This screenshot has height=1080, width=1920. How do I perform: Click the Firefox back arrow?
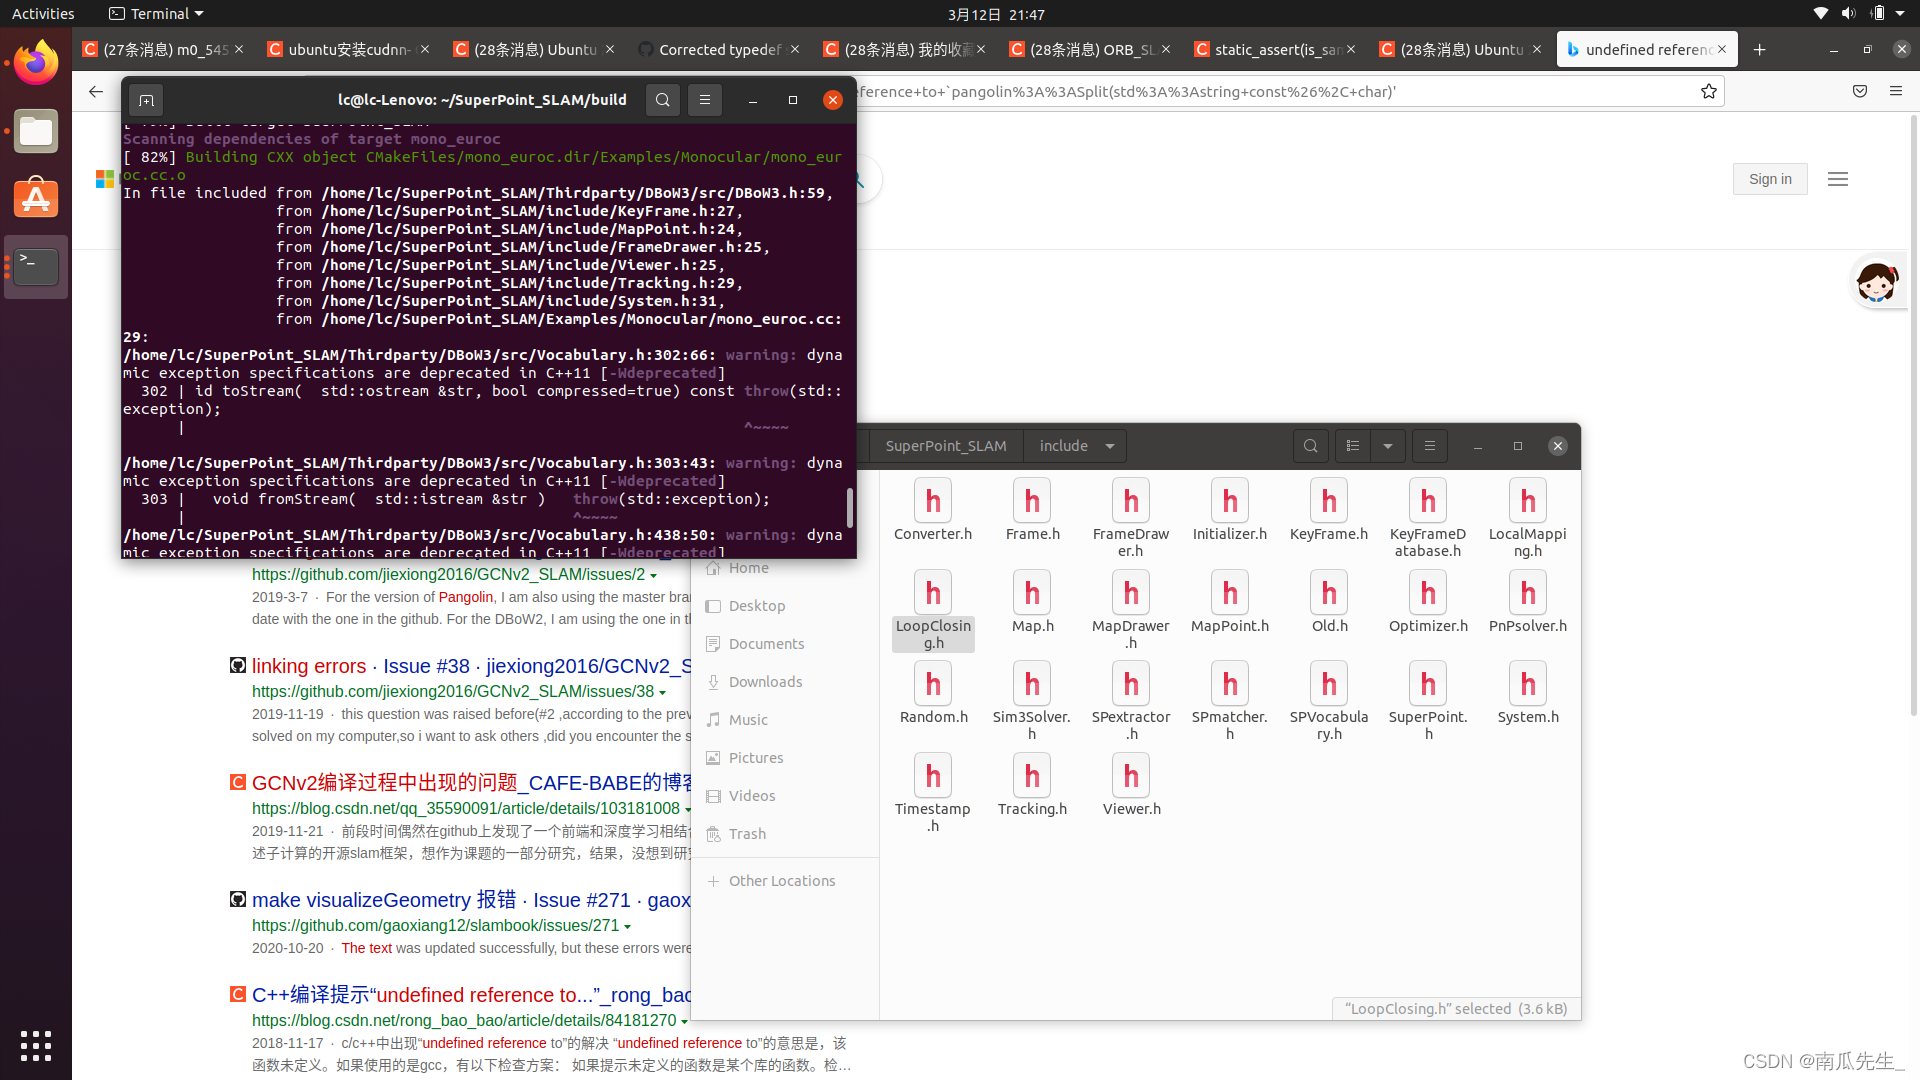coord(96,92)
